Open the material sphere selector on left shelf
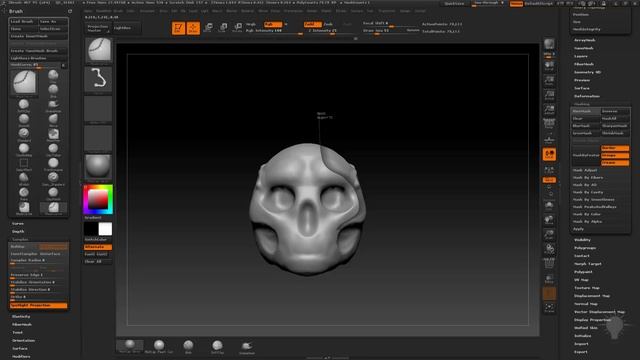Viewport: 640px width, 360px height. click(98, 167)
